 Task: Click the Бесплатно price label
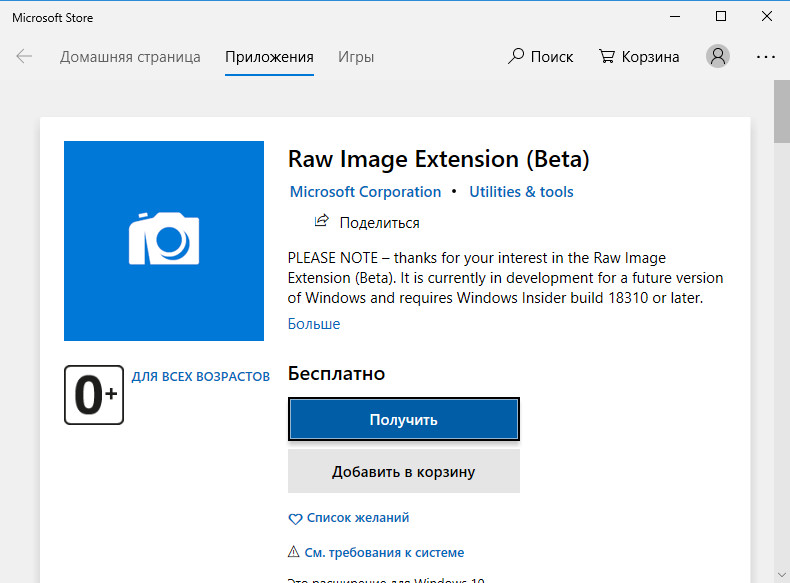click(x=337, y=374)
